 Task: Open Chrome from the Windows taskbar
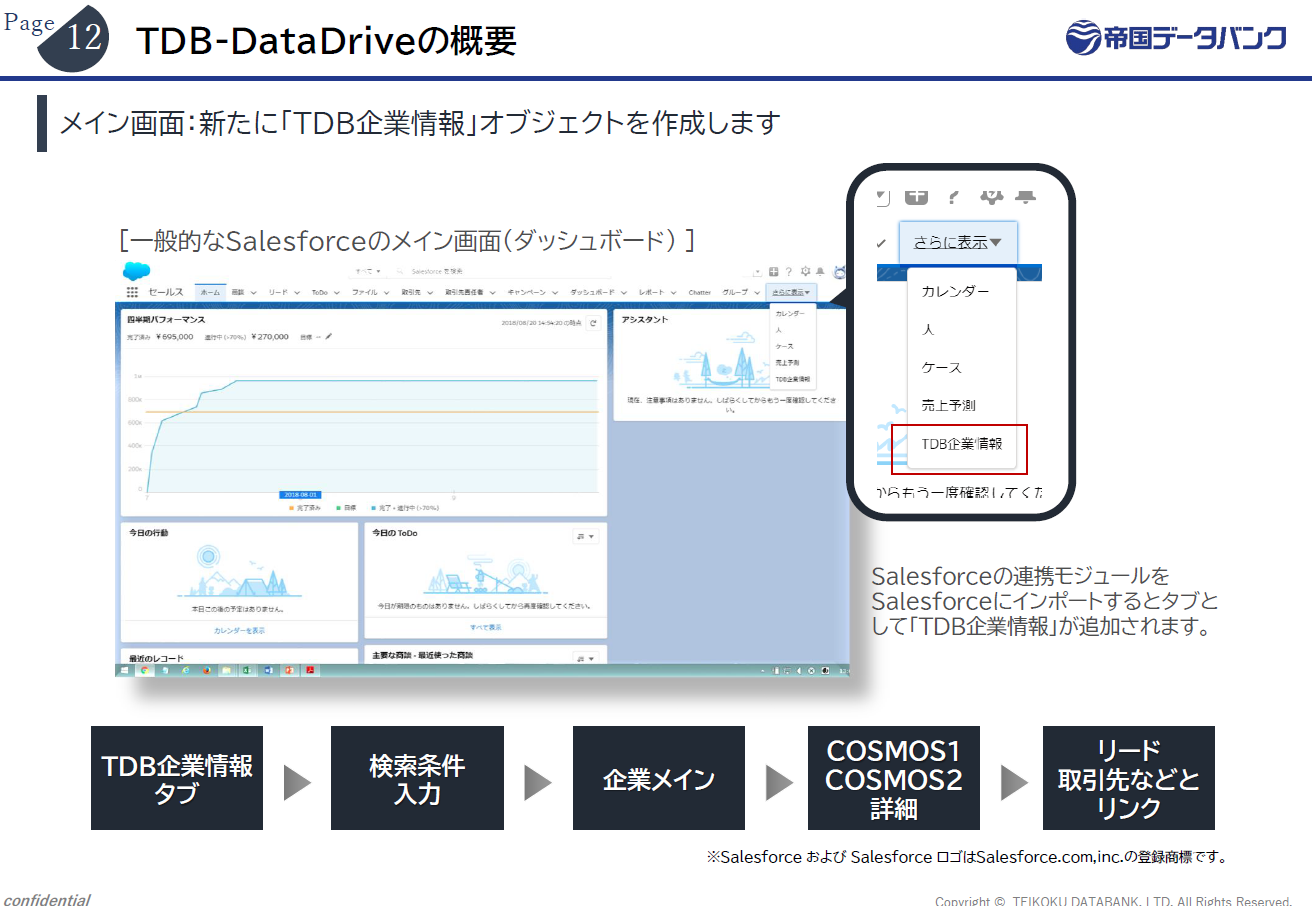point(144,670)
